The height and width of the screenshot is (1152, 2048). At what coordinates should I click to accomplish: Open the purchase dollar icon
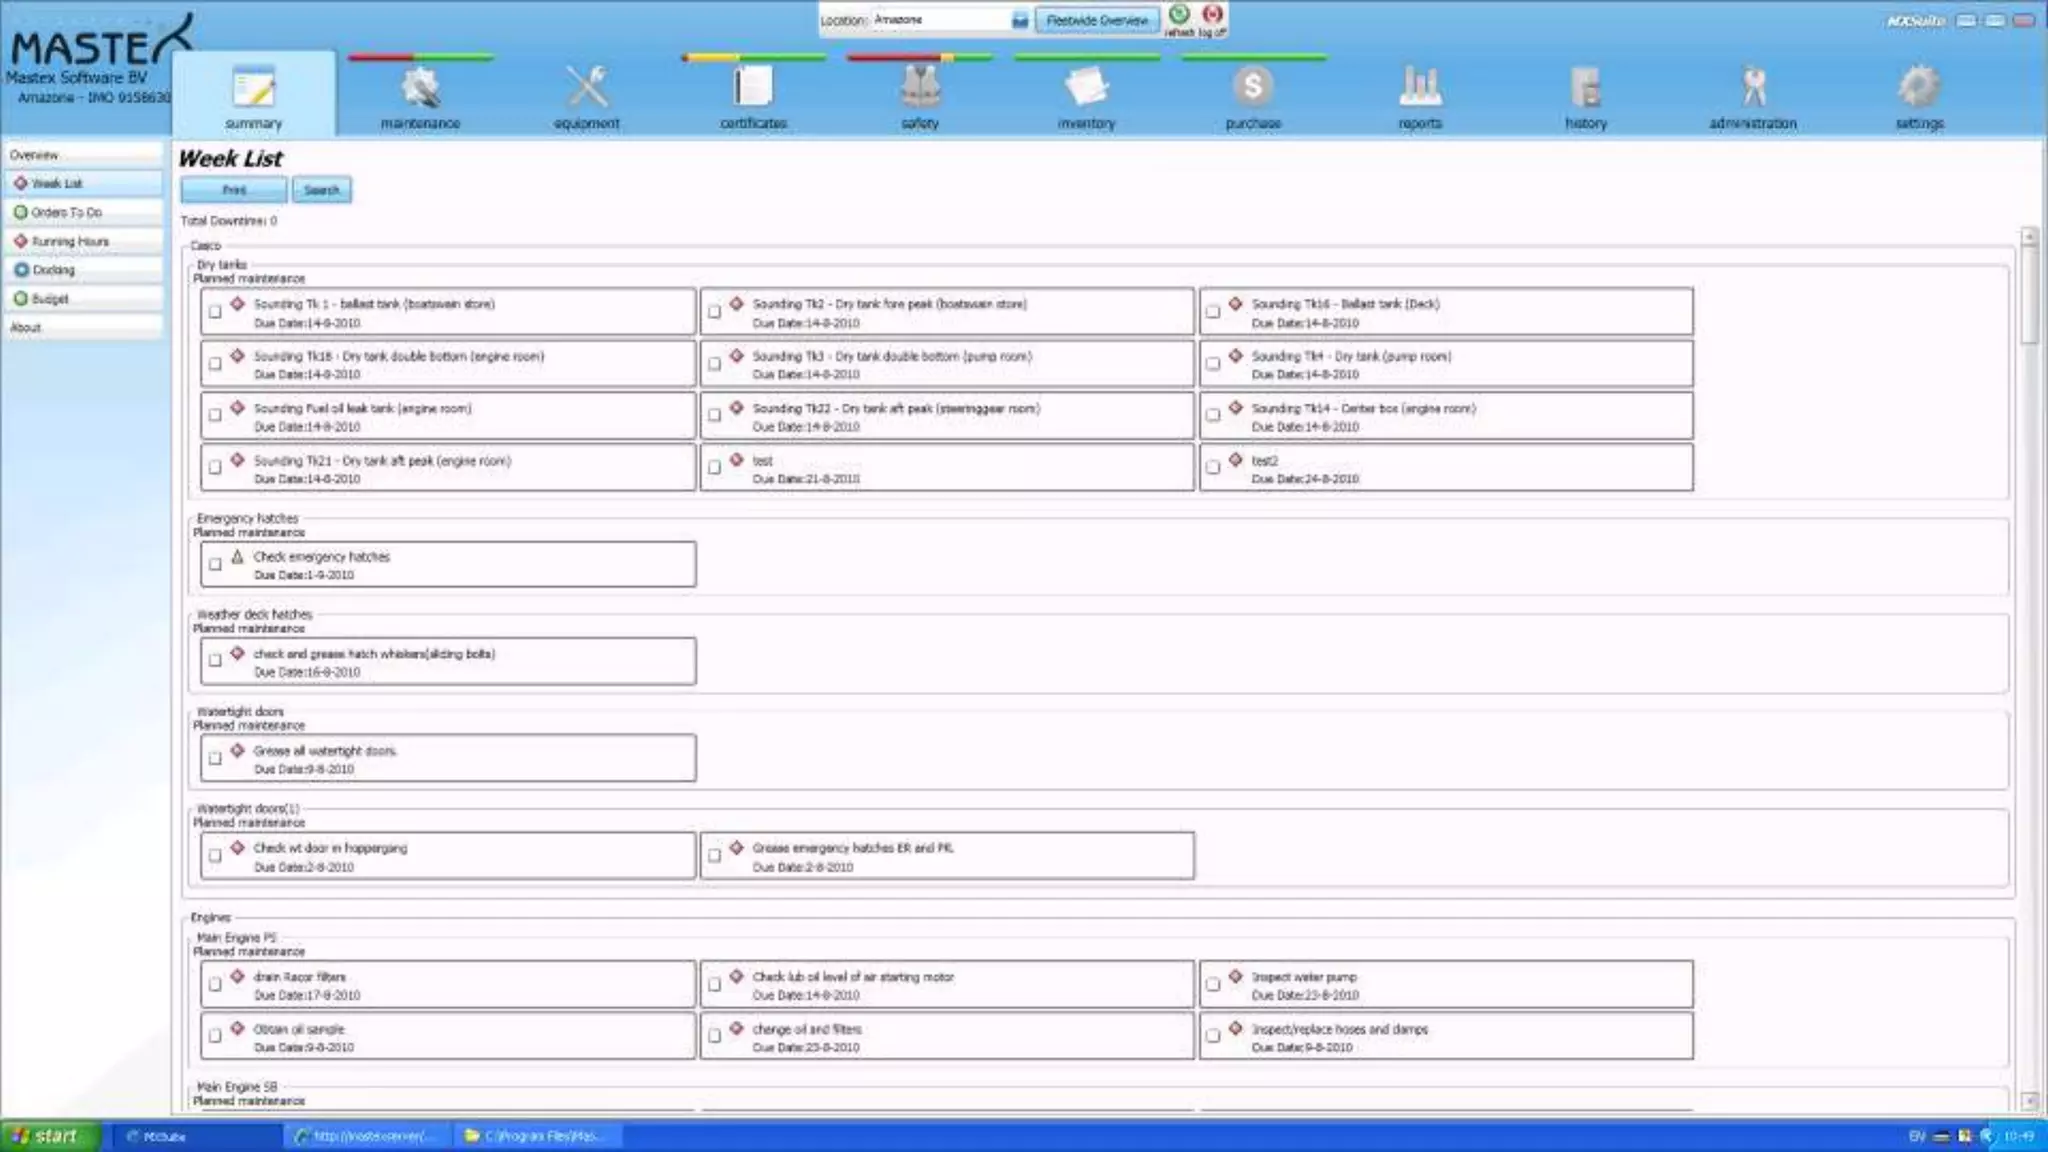[x=1253, y=88]
